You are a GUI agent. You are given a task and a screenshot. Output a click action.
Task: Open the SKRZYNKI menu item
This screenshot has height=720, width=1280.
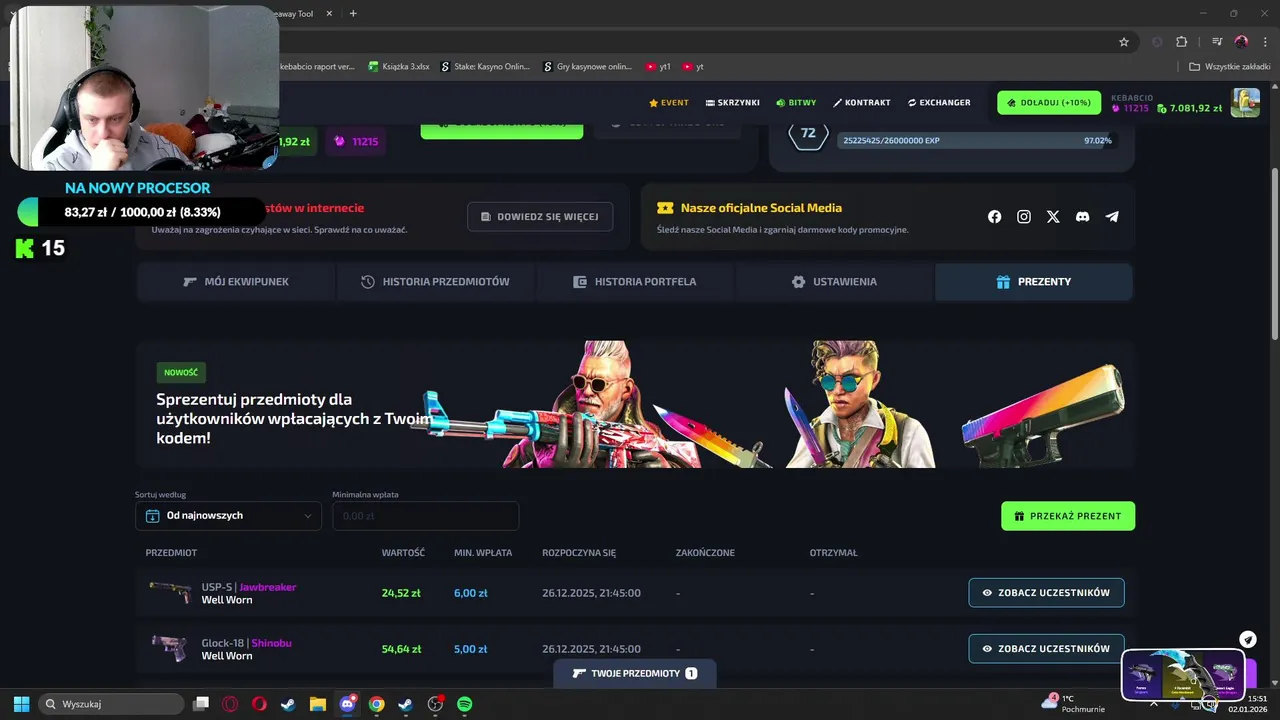(733, 103)
